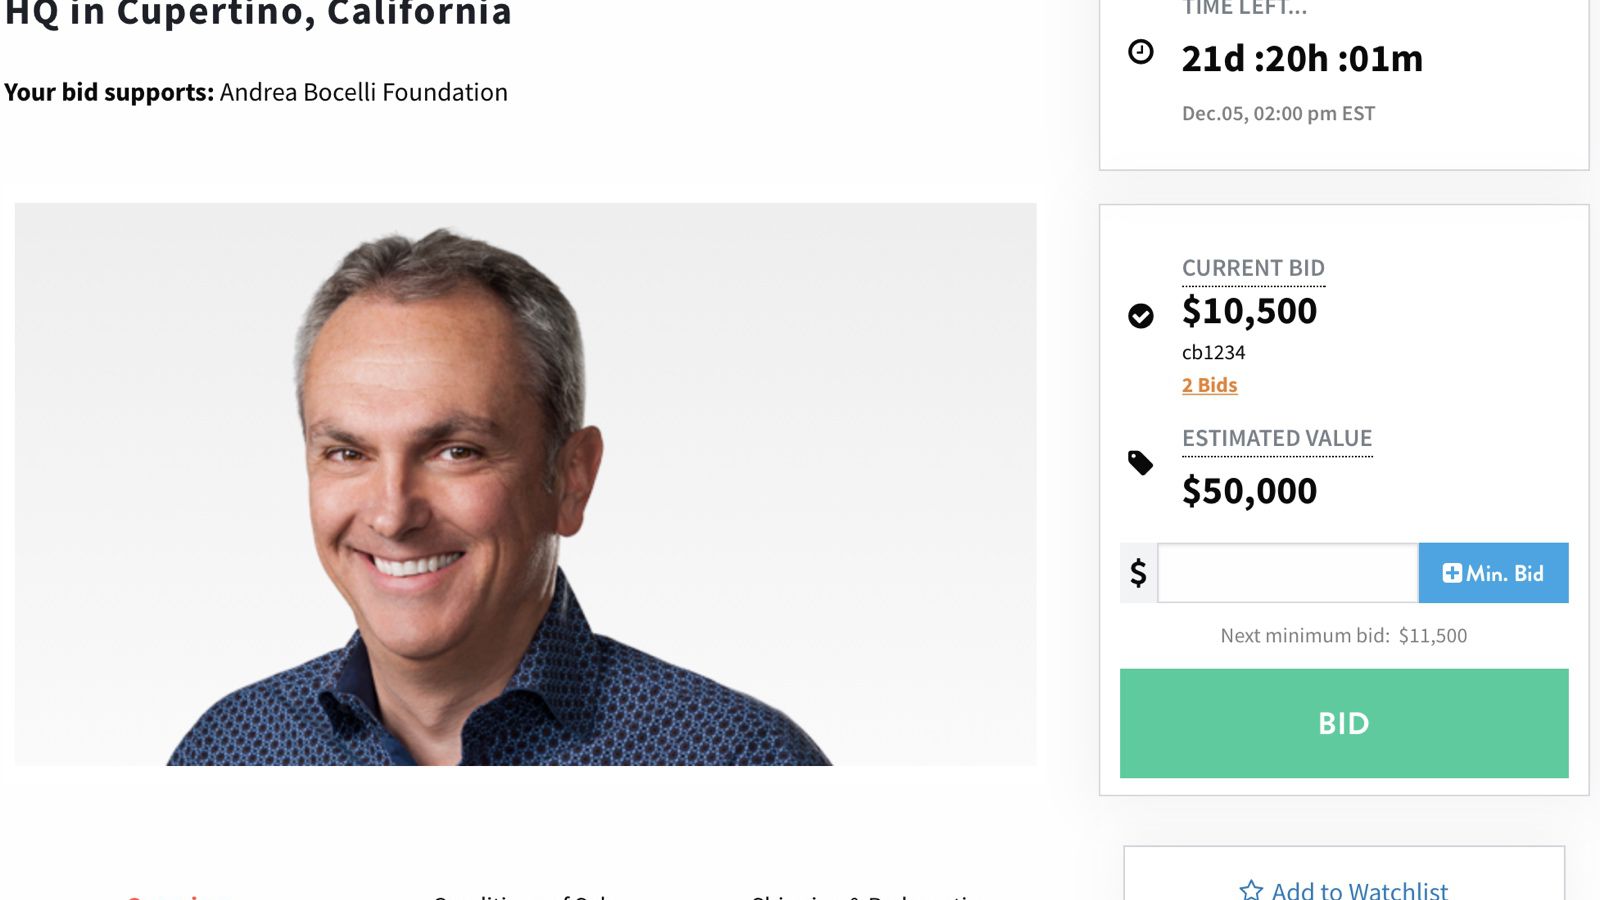
Task: Focus the bid amount input field
Action: [x=1287, y=573]
